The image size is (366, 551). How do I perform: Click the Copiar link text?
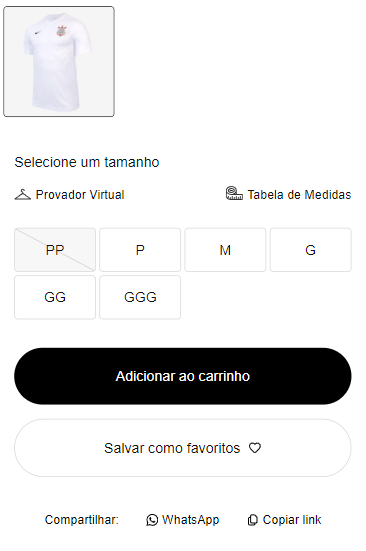(x=292, y=520)
